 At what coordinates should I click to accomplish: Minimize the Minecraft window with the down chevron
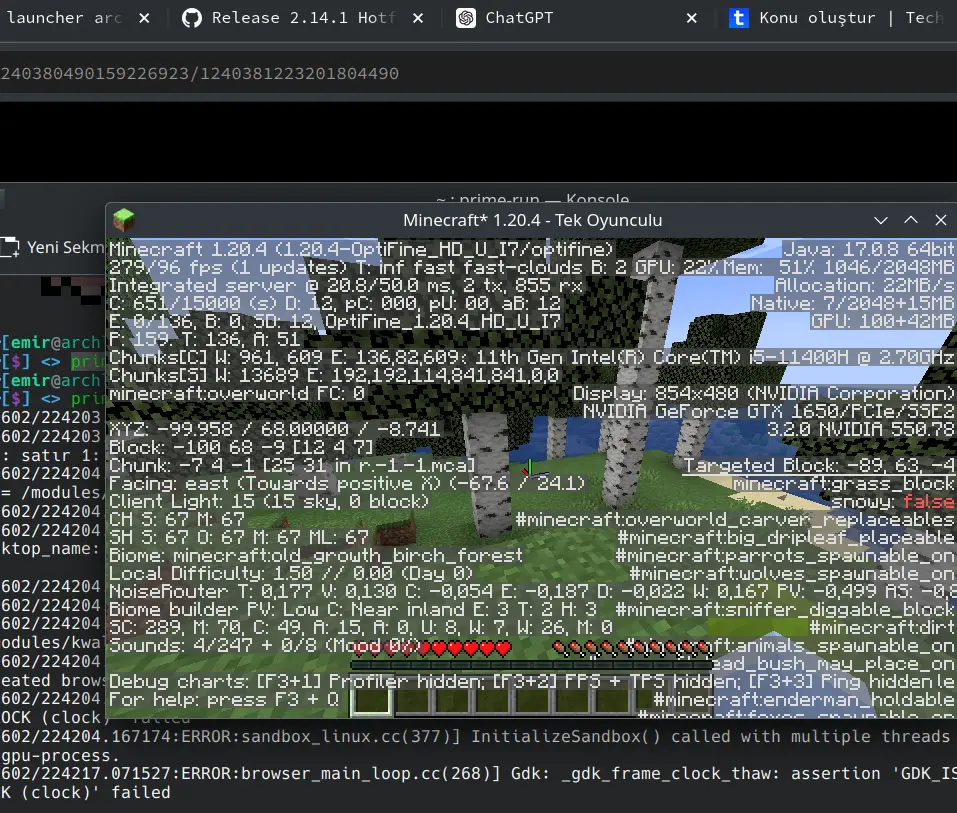coord(881,220)
